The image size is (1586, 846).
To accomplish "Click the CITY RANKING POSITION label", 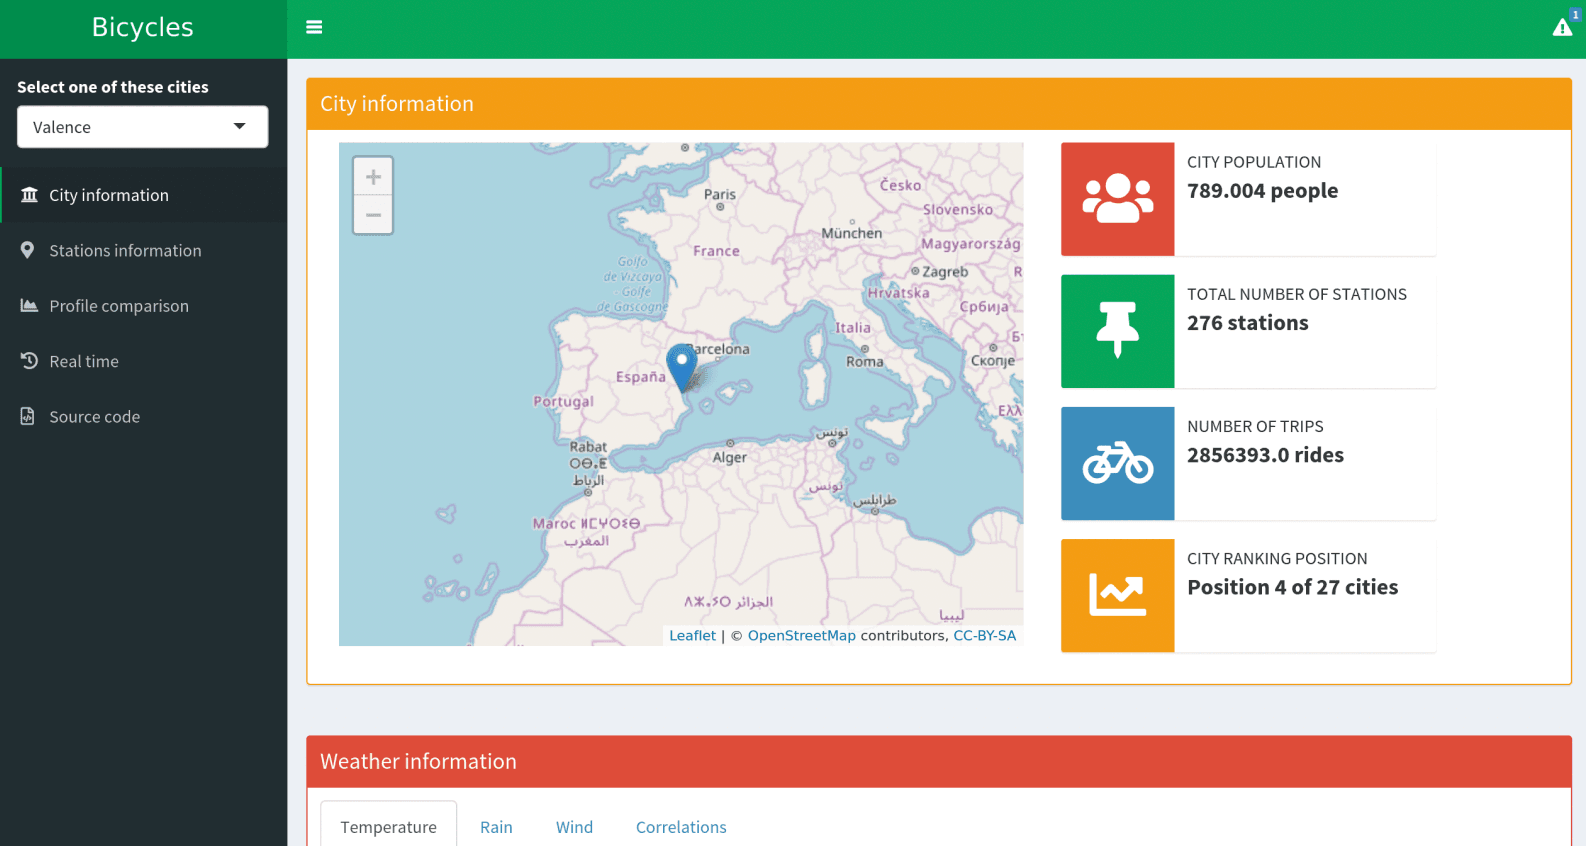I will [x=1277, y=558].
